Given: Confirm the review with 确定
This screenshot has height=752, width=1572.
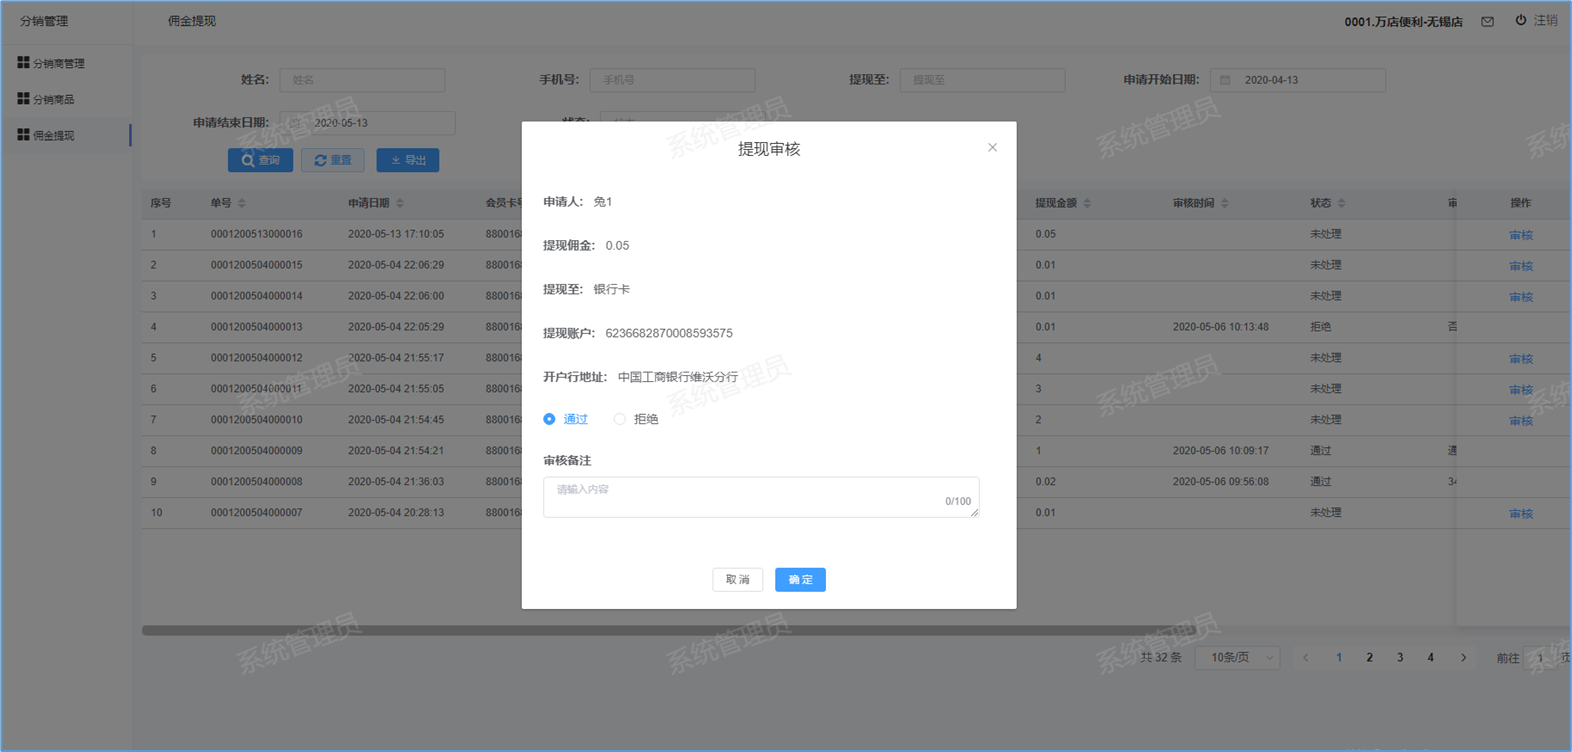Looking at the screenshot, I should [800, 580].
